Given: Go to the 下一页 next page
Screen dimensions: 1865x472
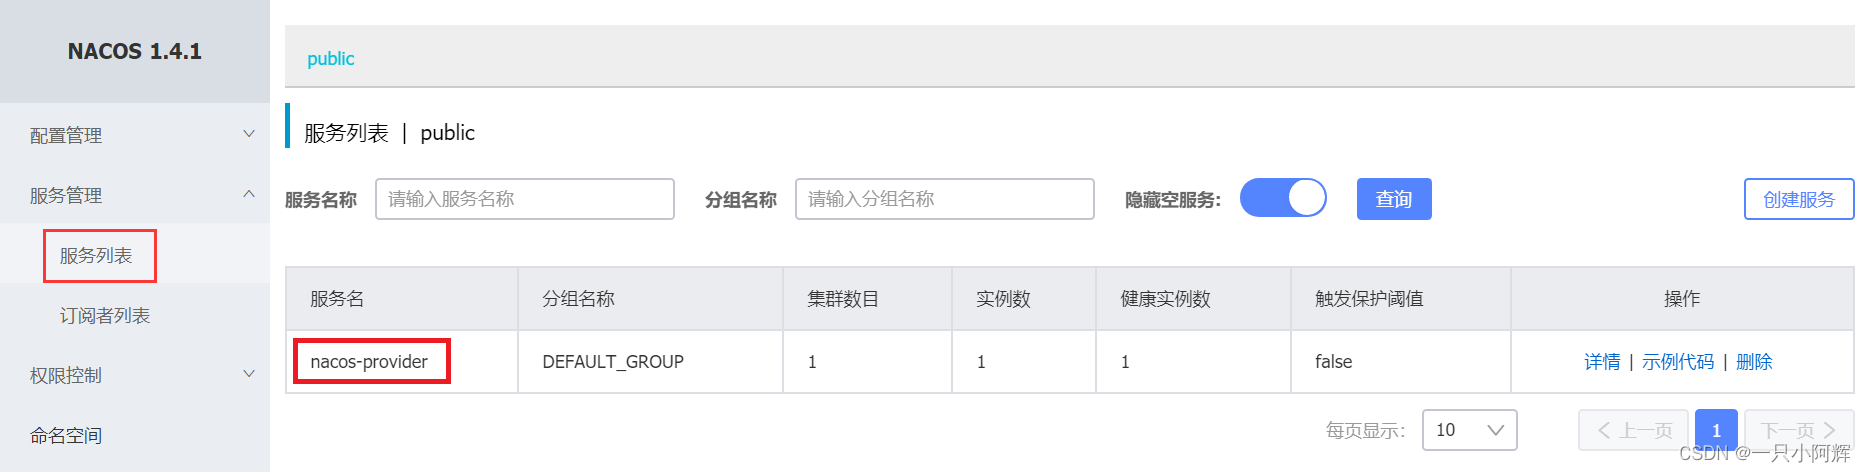Looking at the screenshot, I should 1799,430.
